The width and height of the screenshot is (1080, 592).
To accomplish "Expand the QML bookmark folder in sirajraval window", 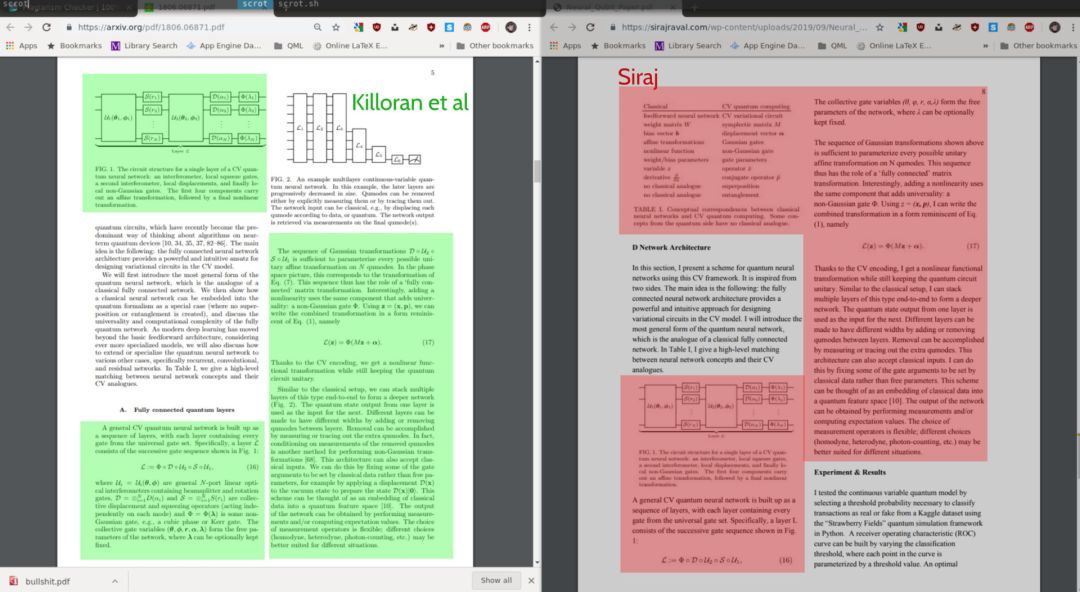I will 831,45.
